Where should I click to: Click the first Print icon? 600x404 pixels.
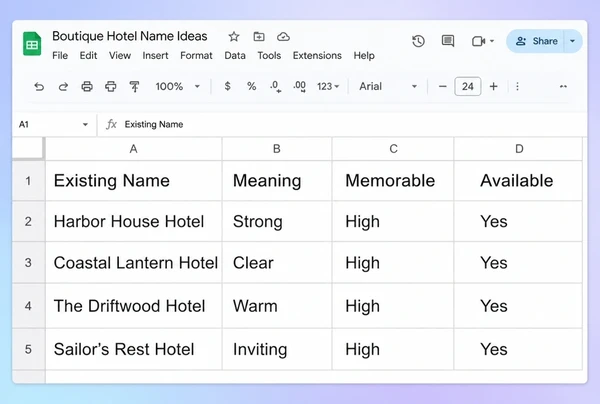[87, 86]
